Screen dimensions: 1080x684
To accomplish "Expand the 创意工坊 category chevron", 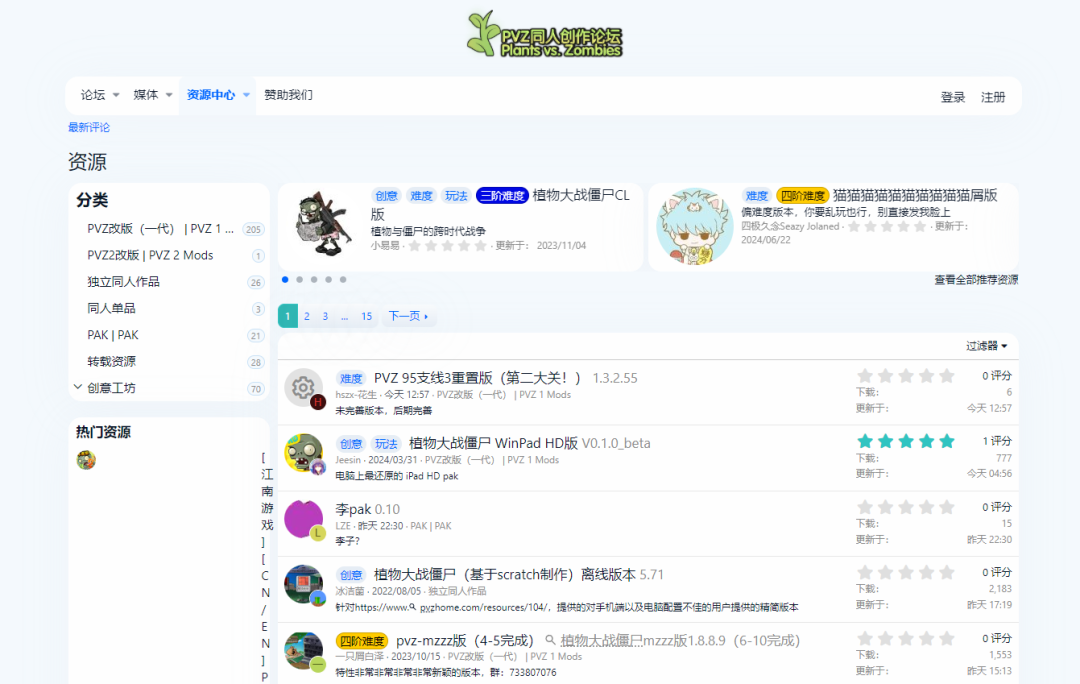I will point(78,387).
